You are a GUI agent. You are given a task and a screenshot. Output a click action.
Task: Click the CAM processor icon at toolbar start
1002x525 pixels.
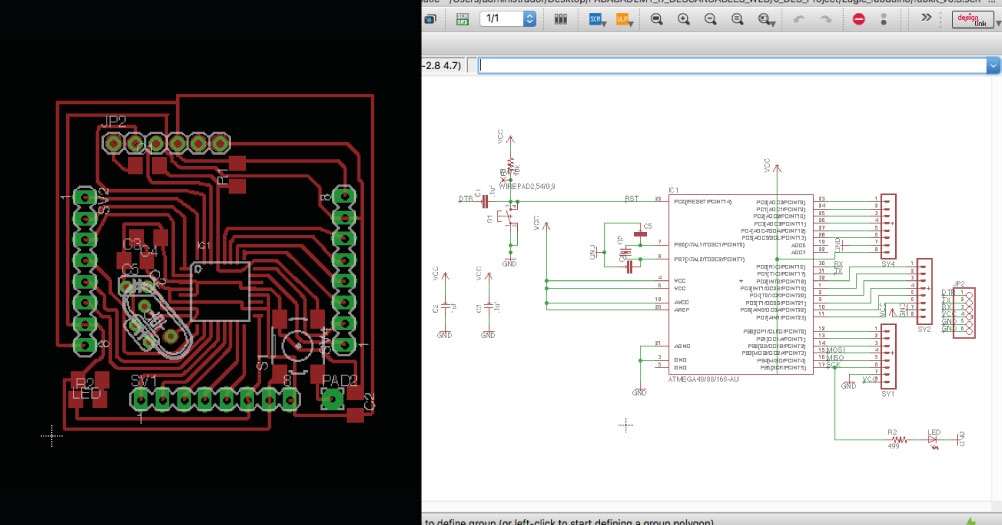pos(429,19)
